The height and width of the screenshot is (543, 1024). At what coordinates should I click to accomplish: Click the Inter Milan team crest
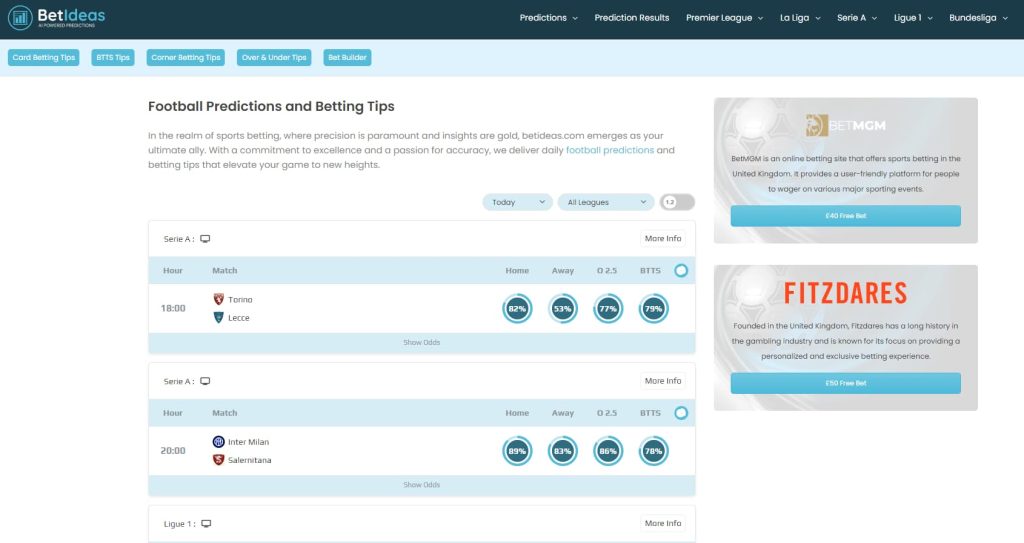pyautogui.click(x=219, y=442)
